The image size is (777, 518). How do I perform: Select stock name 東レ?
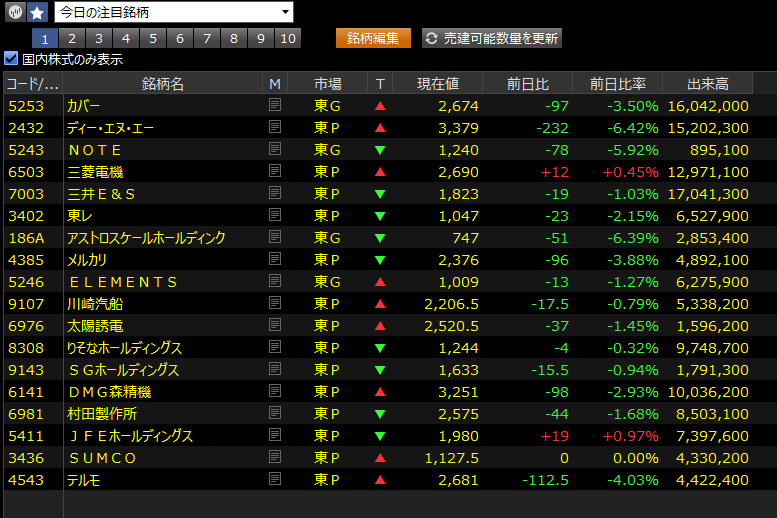coord(80,216)
